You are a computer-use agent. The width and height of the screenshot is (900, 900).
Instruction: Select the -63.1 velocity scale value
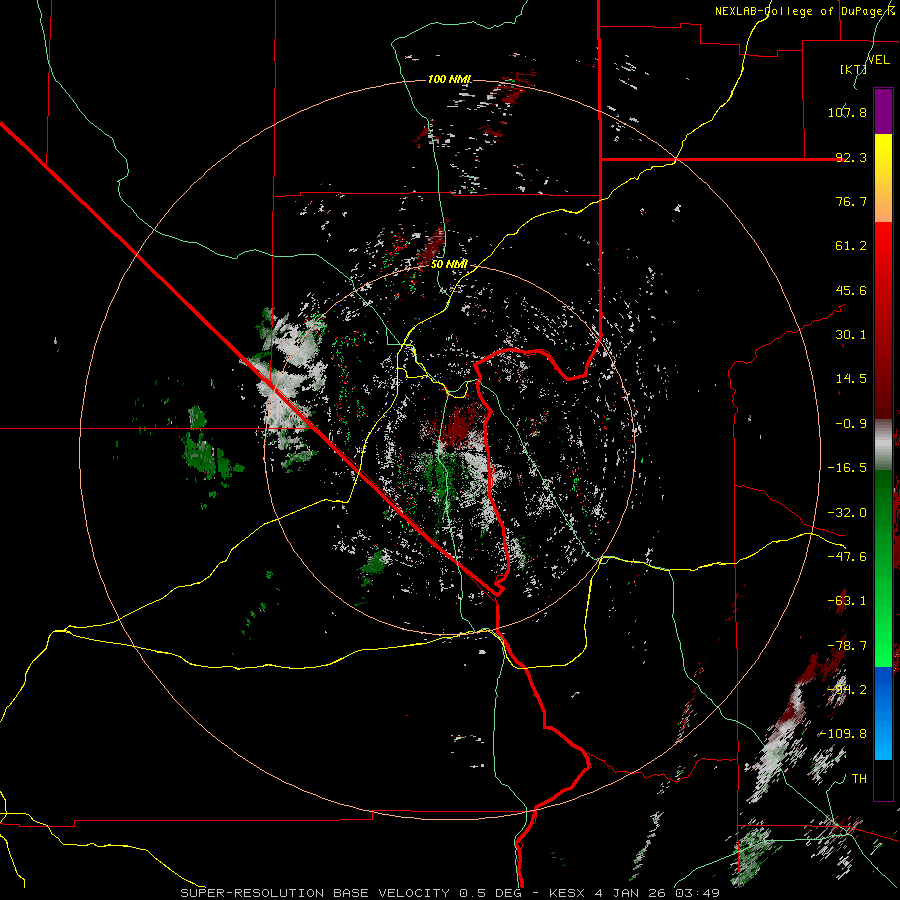coord(847,601)
